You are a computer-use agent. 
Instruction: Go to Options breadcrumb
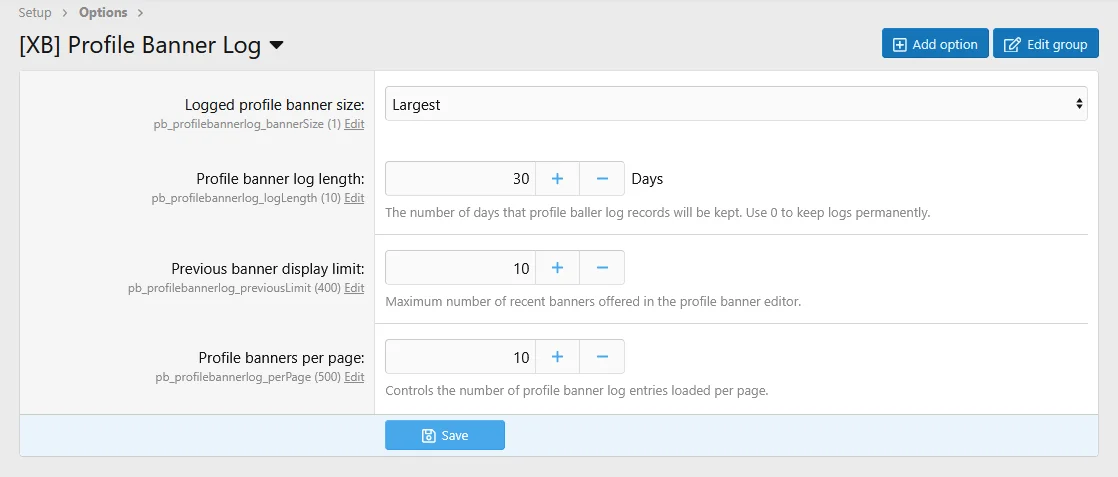(103, 12)
